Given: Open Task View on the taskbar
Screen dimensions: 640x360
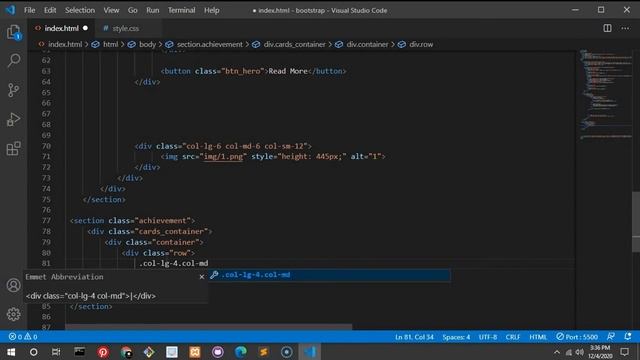Looking at the screenshot, I should 56,352.
